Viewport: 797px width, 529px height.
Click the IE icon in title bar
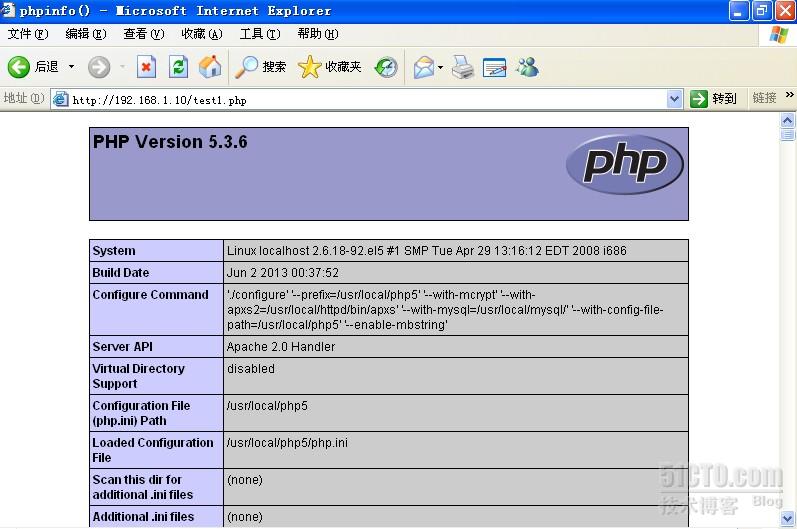(x=8, y=10)
